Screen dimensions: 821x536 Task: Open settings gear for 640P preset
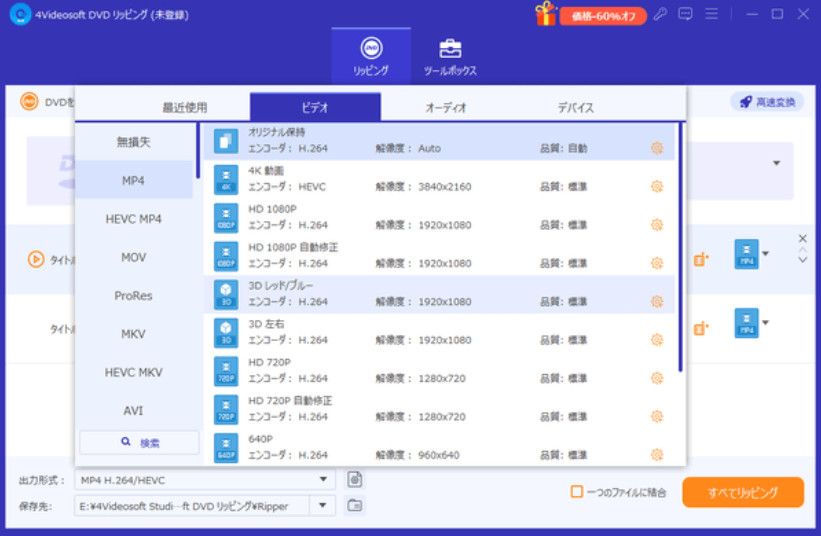click(x=657, y=454)
